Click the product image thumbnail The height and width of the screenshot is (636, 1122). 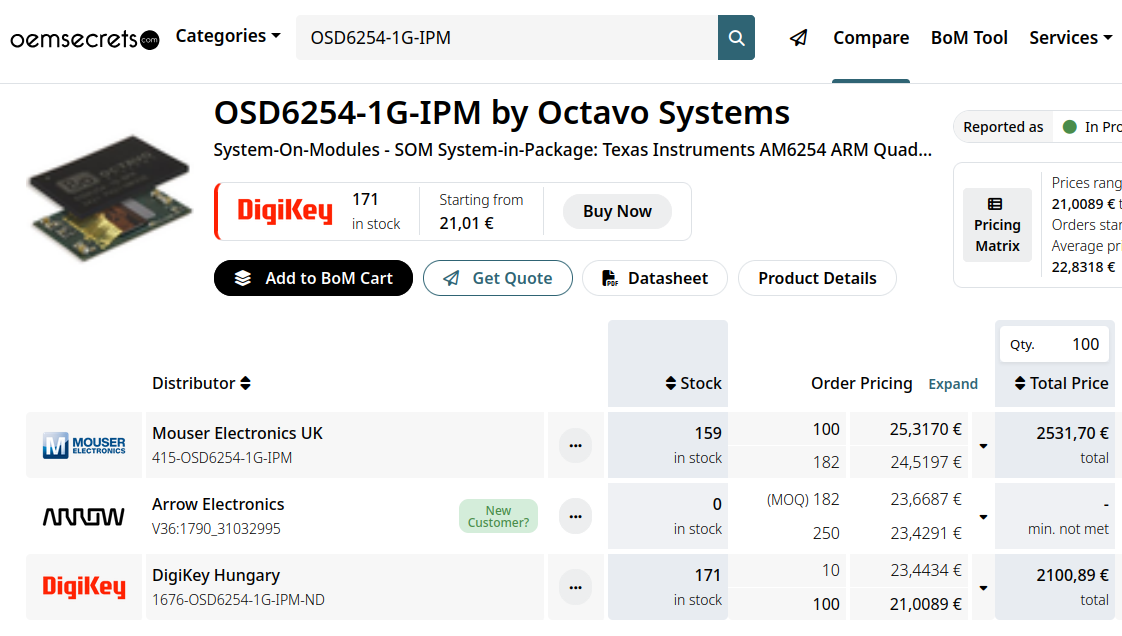111,197
